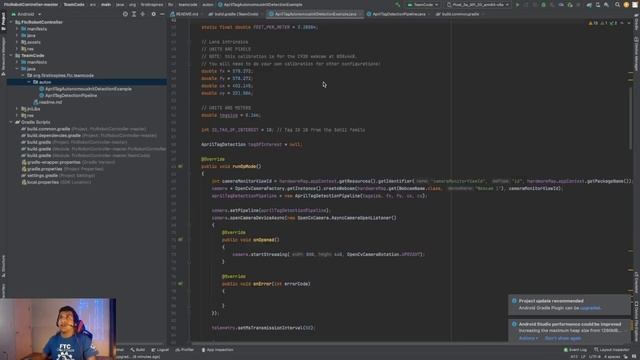The width and height of the screenshot is (640, 360).
Task: Open the Search Everywhere magnifier
Action: coord(617,5)
